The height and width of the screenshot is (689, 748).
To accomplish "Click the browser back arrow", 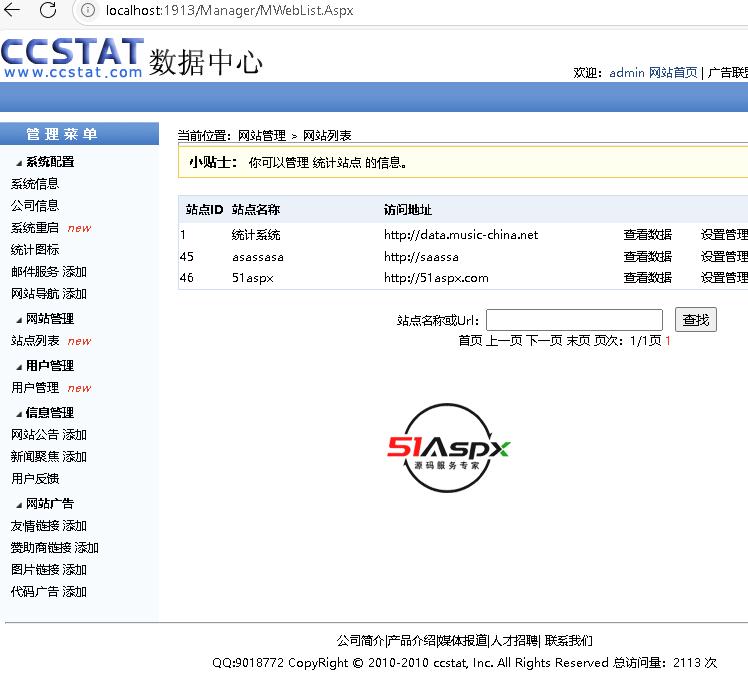I will 13,11.
